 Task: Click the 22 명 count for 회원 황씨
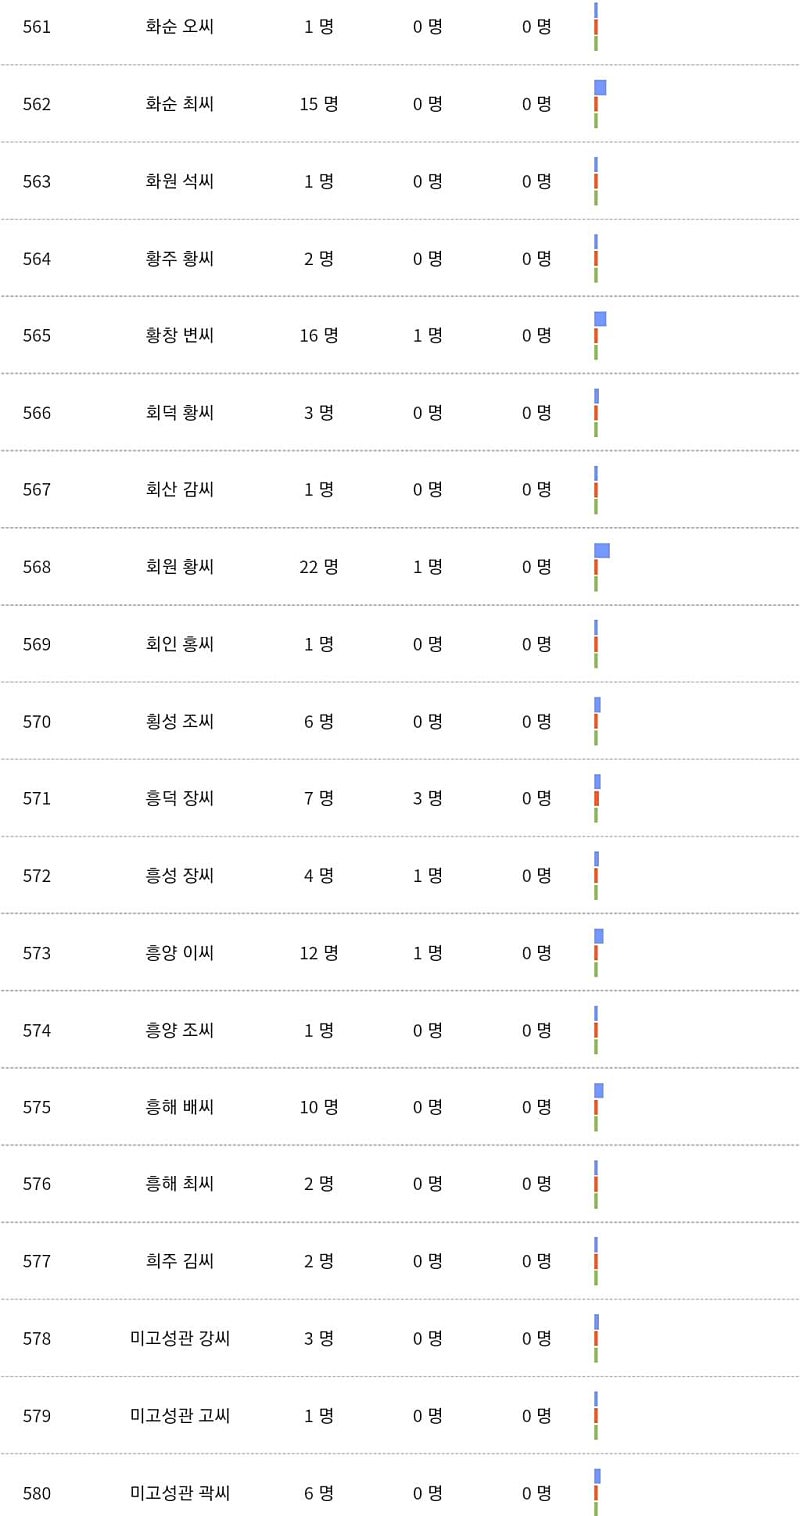(x=319, y=567)
